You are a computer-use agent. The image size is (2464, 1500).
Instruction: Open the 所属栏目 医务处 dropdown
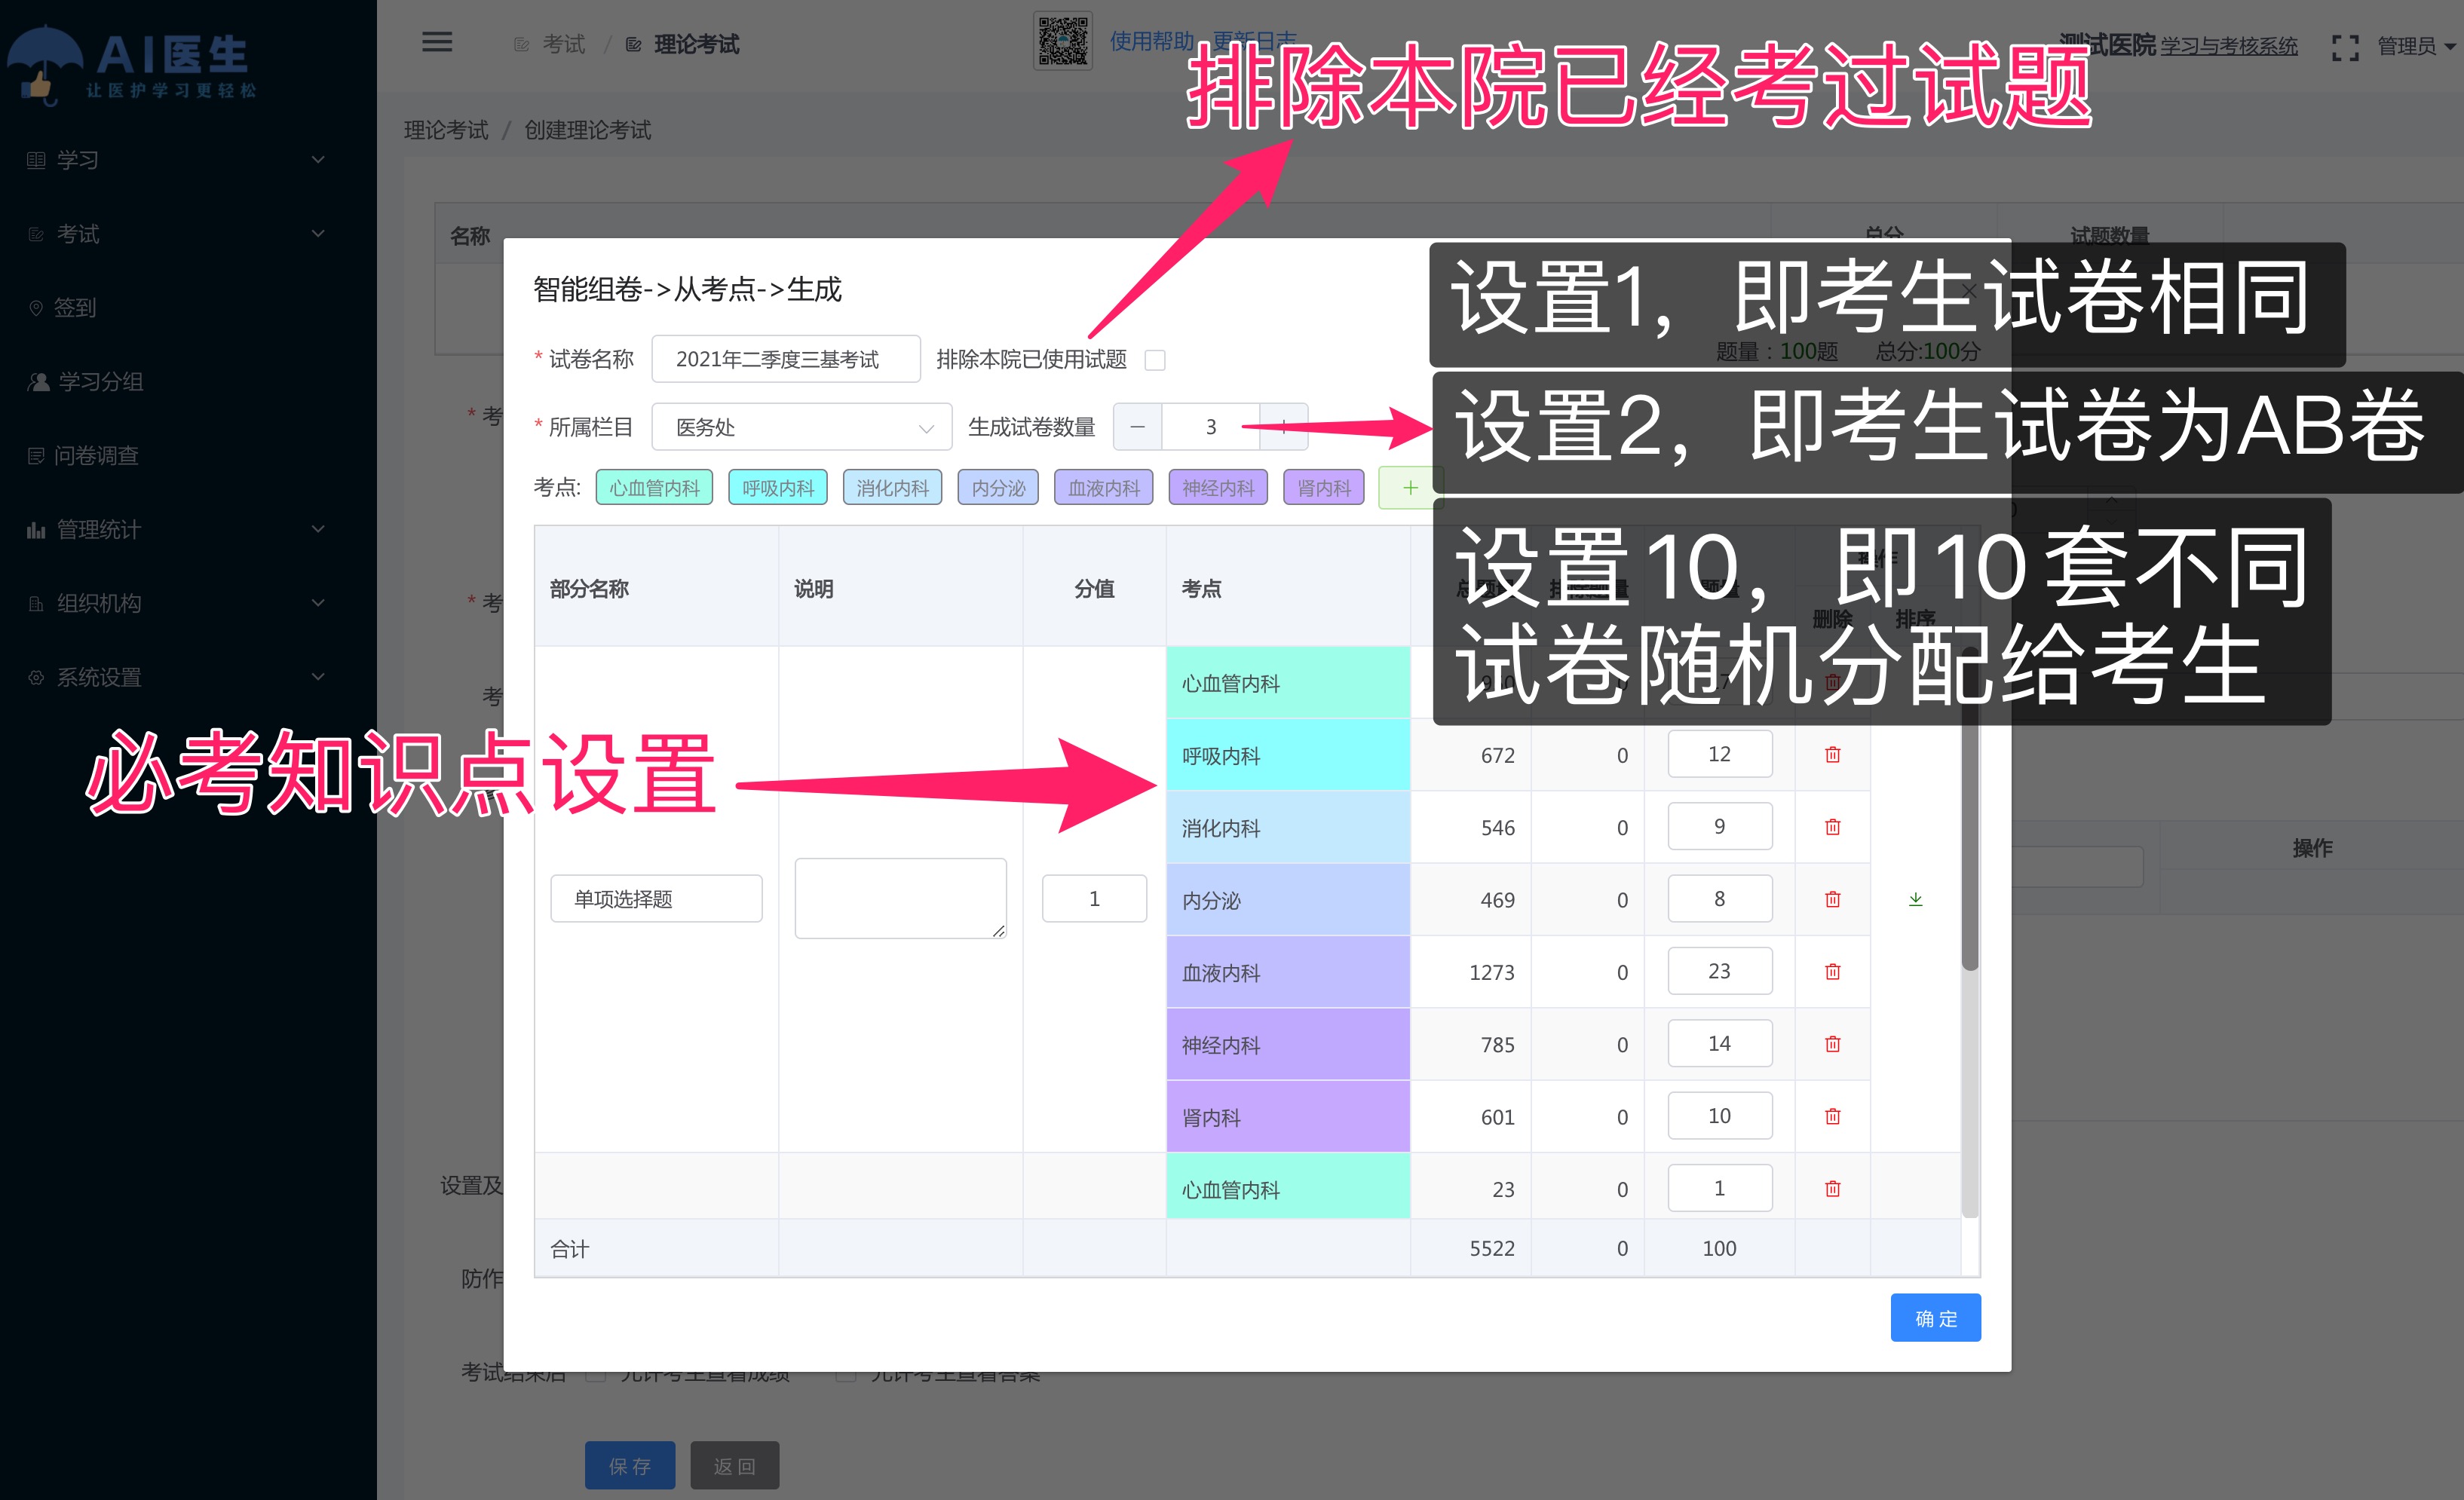coord(801,427)
